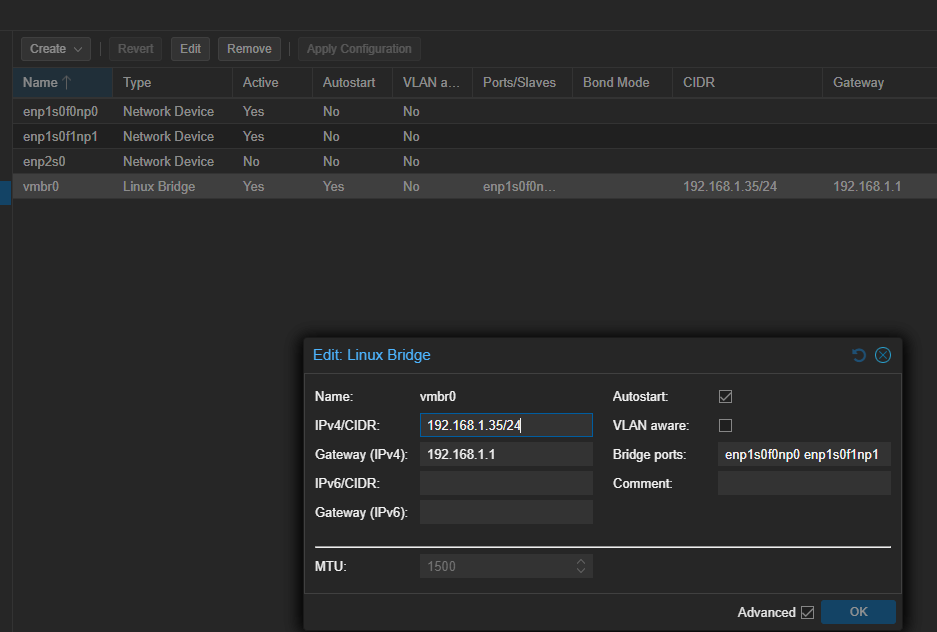The width and height of the screenshot is (937, 632).
Task: Click the Remove toolbar button
Action: pos(249,49)
